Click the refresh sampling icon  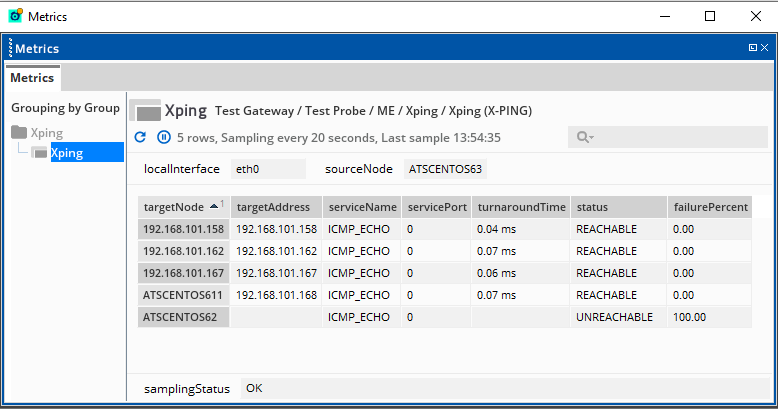pos(140,137)
